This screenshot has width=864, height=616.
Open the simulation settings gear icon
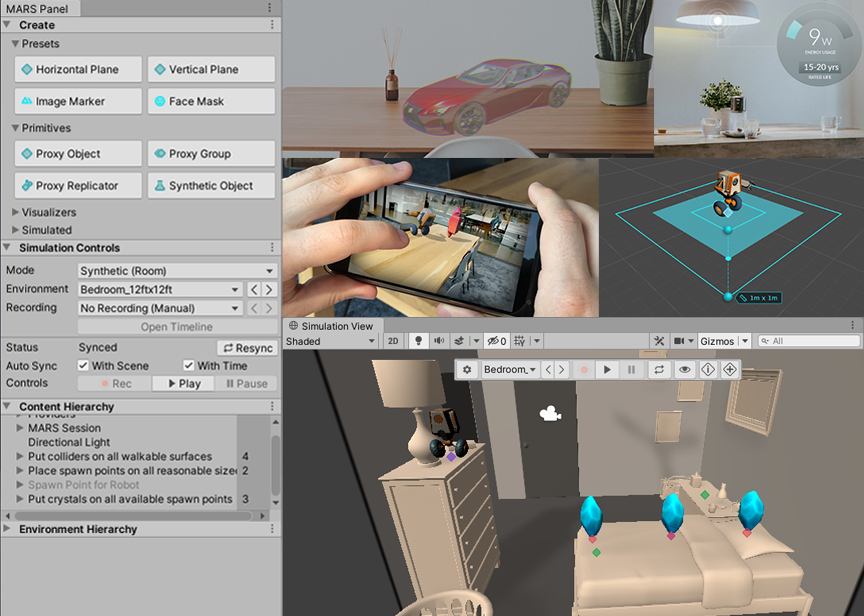point(467,369)
